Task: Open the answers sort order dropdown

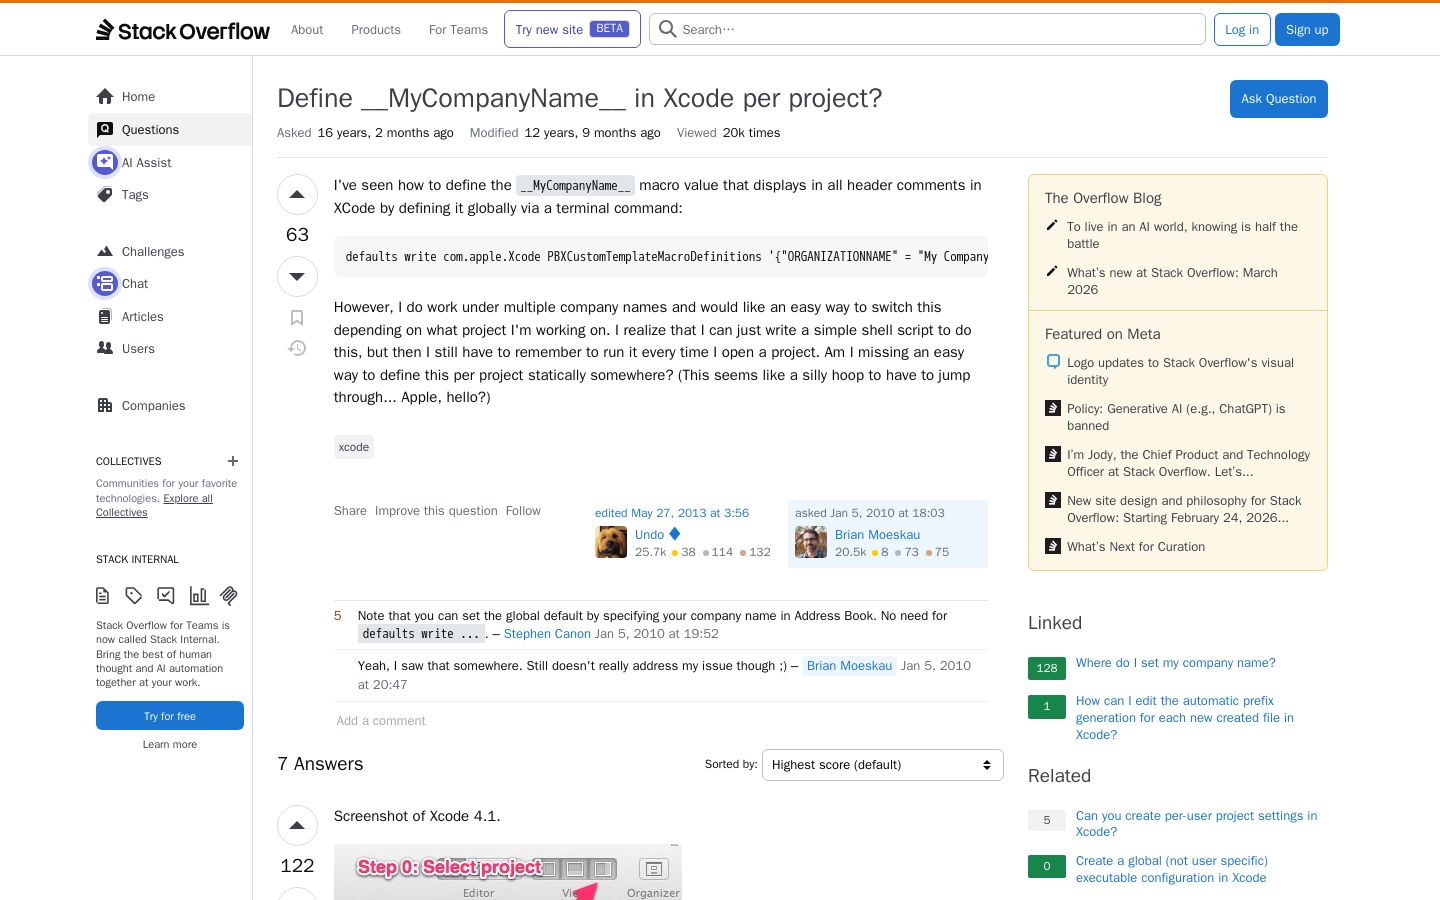Action: coord(882,765)
